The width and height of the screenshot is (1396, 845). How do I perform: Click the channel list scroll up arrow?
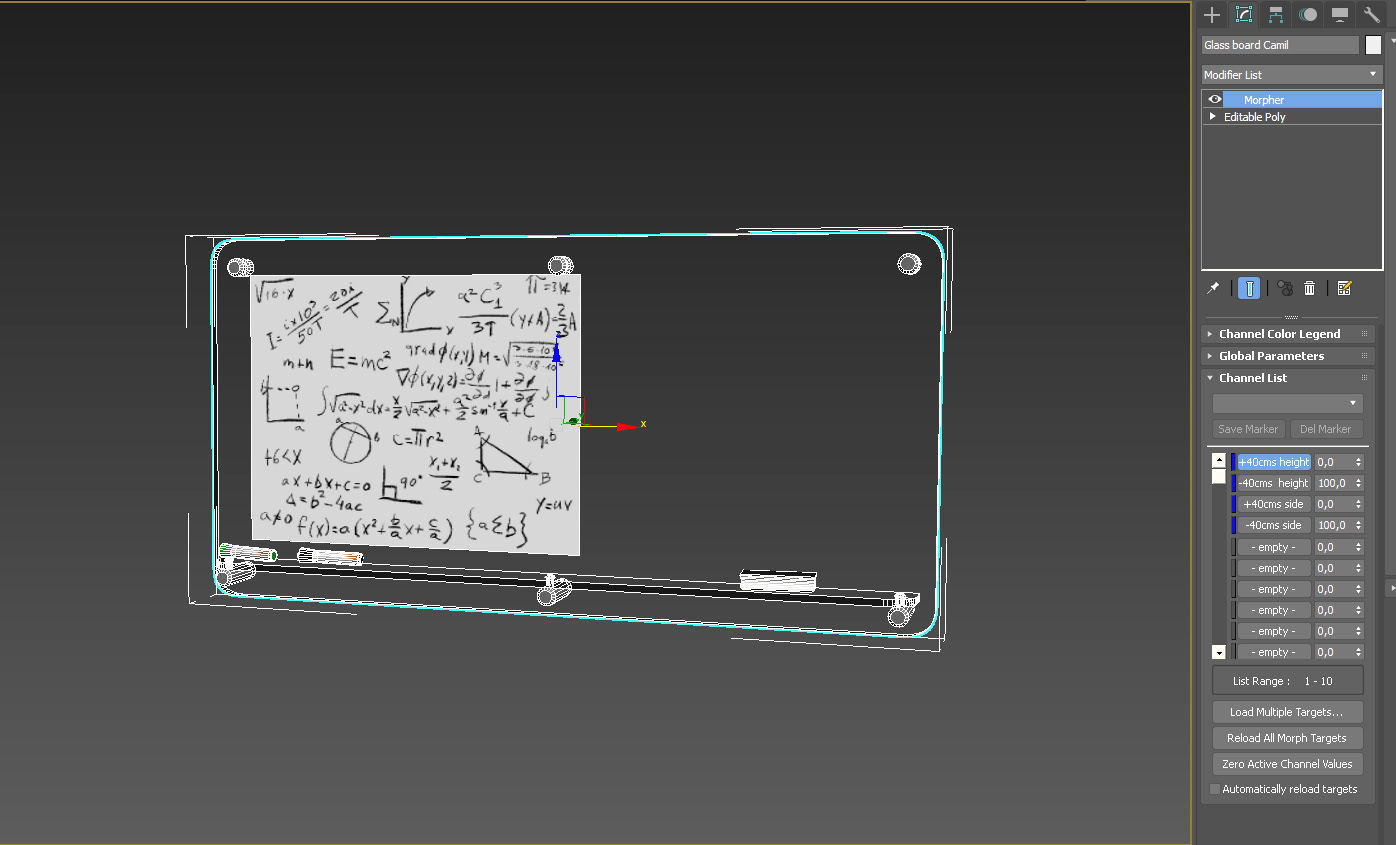coord(1218,460)
